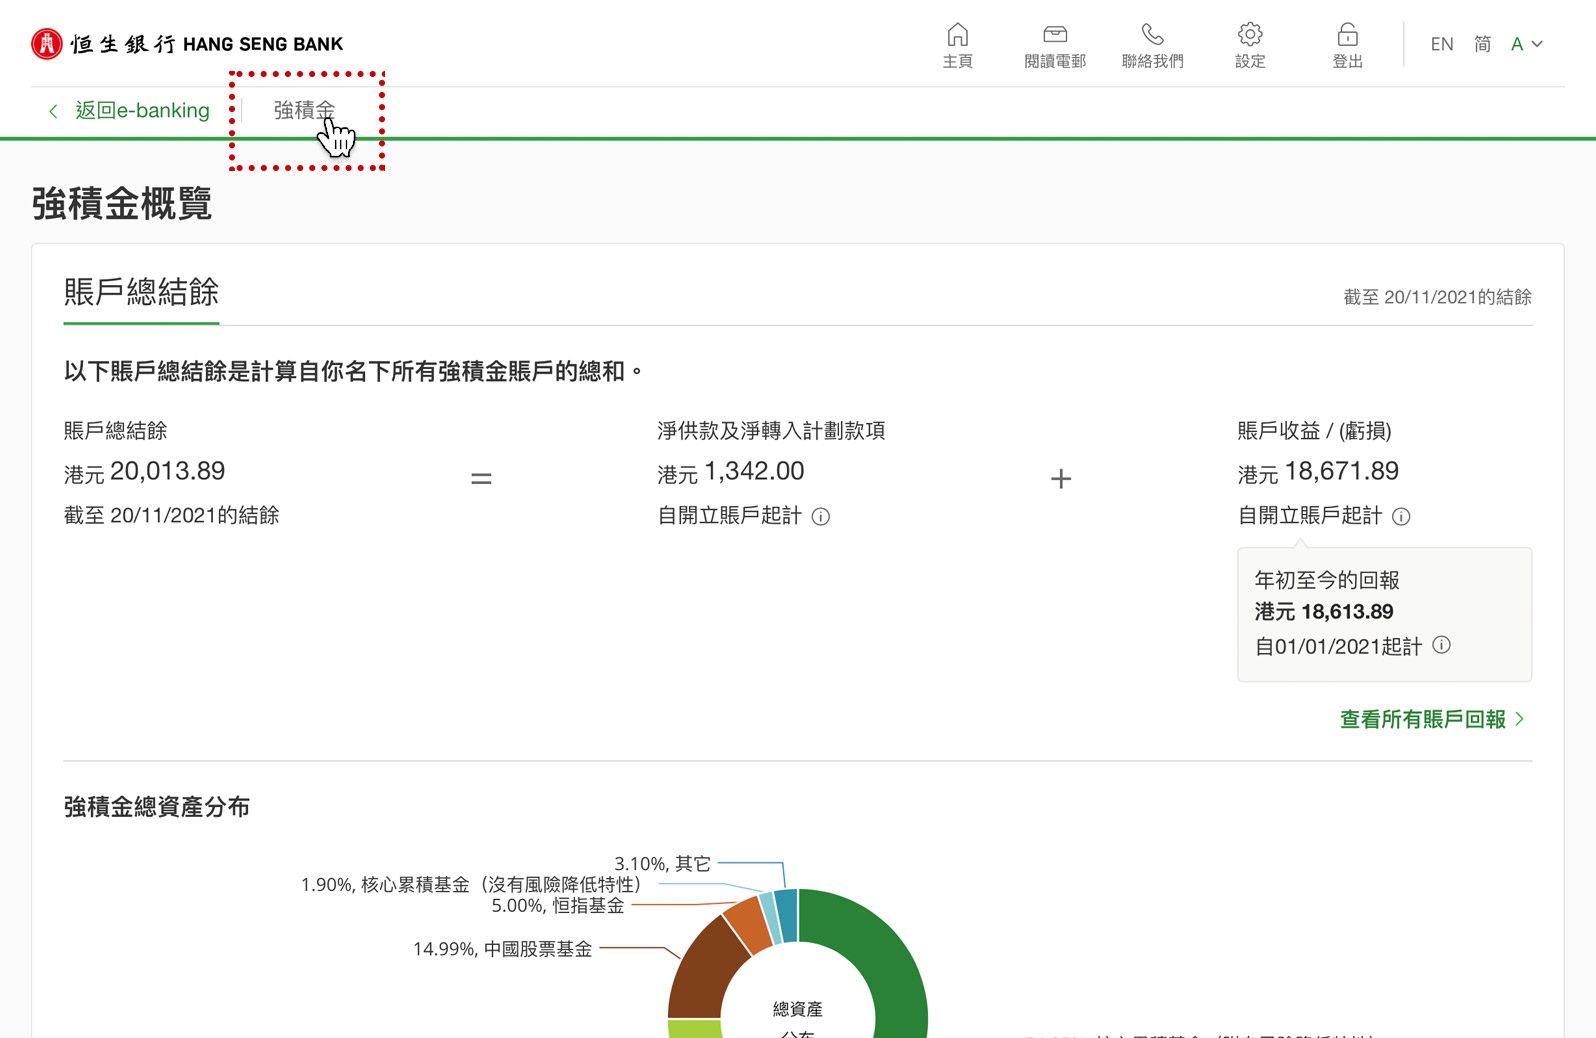Click info icon beside 淨供款 自開立賬戶起計
Screen dimensions: 1596x1038
[x=821, y=517]
